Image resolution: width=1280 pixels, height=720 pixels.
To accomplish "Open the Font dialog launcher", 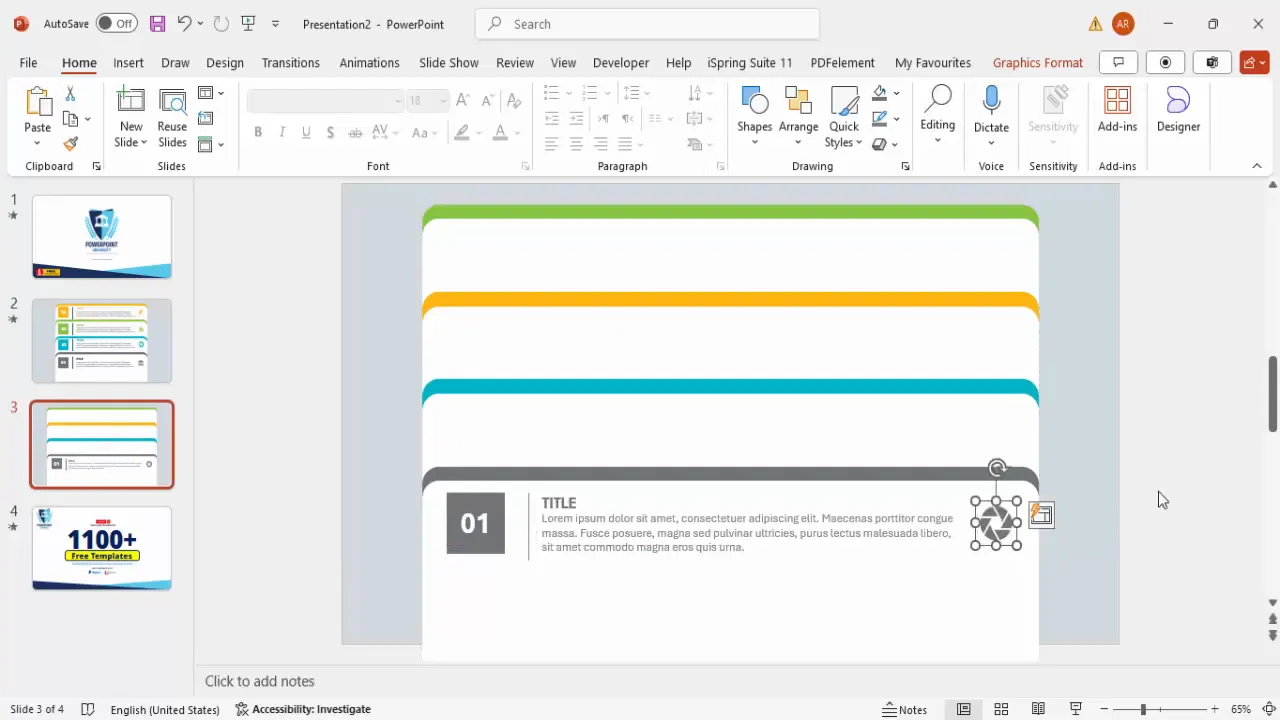I will tap(525, 166).
